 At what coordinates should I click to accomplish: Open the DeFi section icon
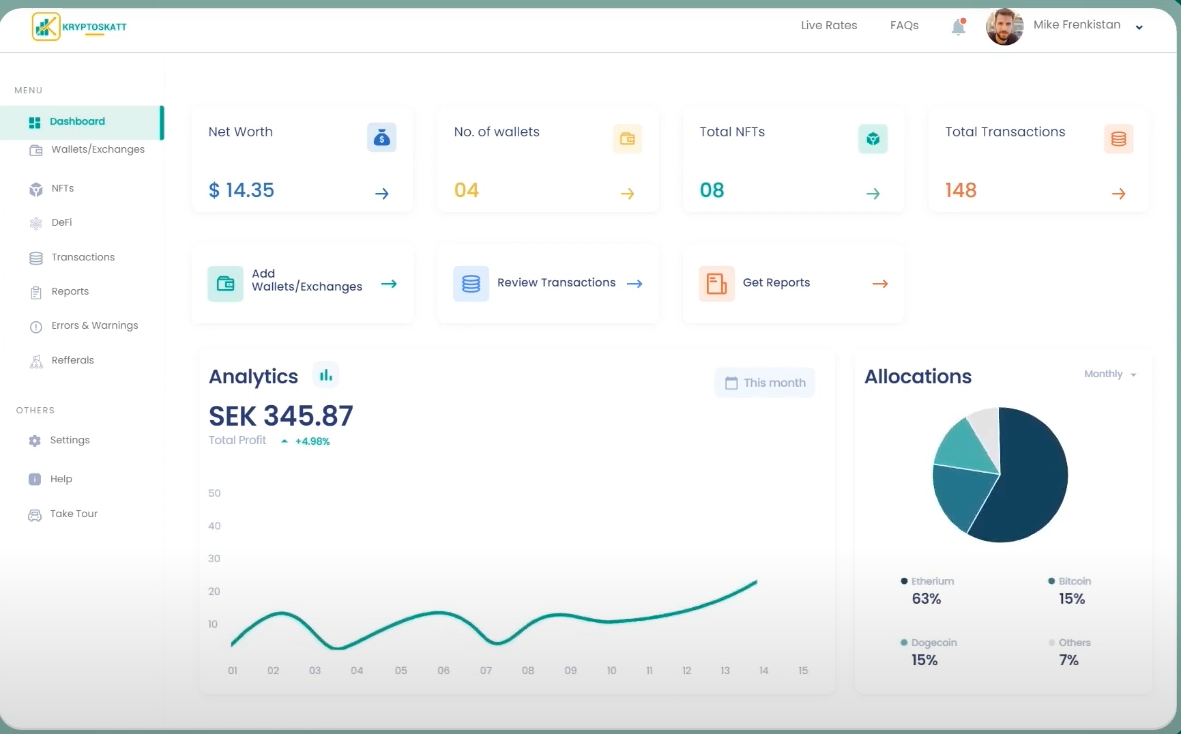[x=33, y=222]
